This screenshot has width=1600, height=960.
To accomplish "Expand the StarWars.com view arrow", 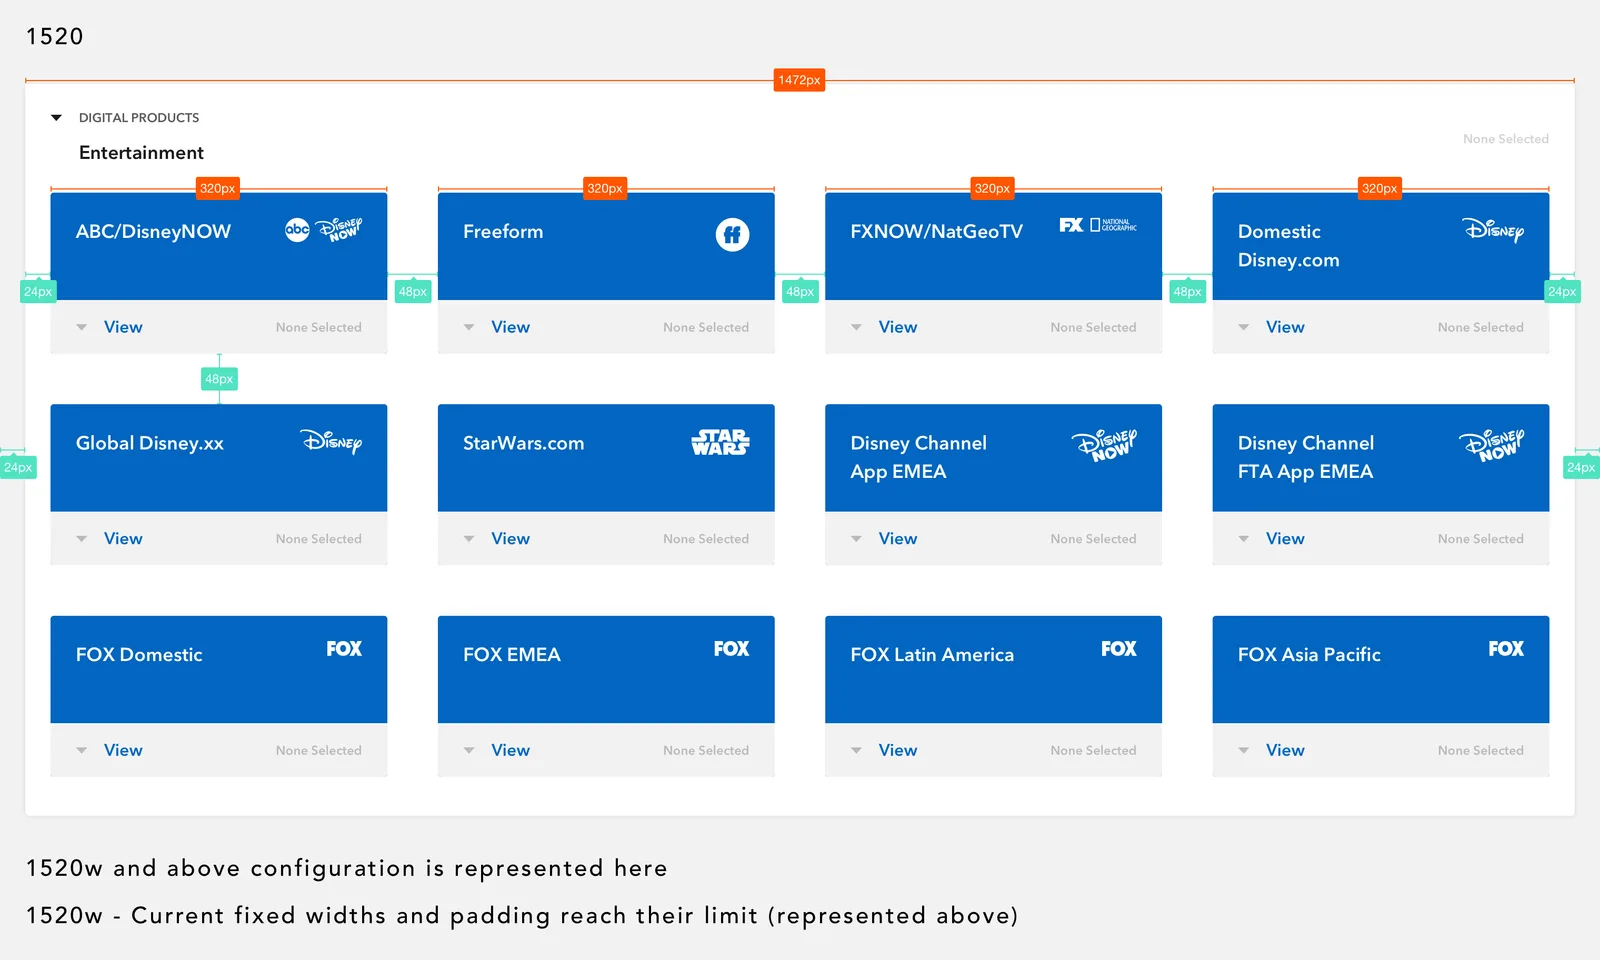I will 469,539.
